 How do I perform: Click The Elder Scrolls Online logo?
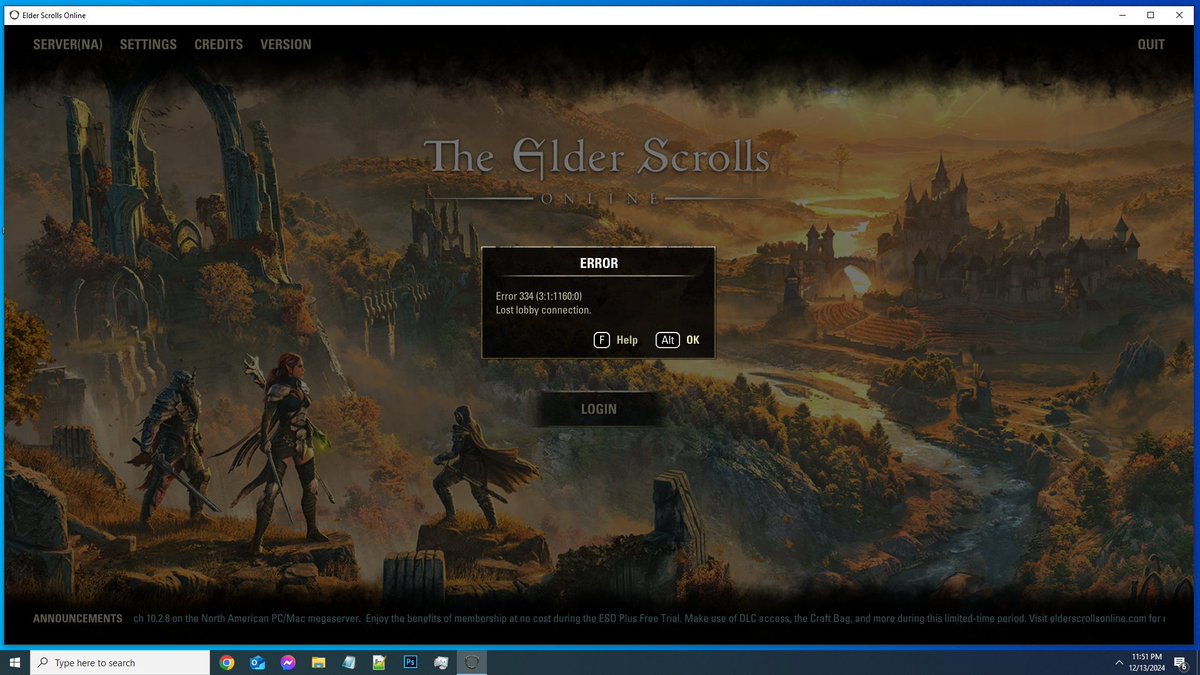[598, 172]
